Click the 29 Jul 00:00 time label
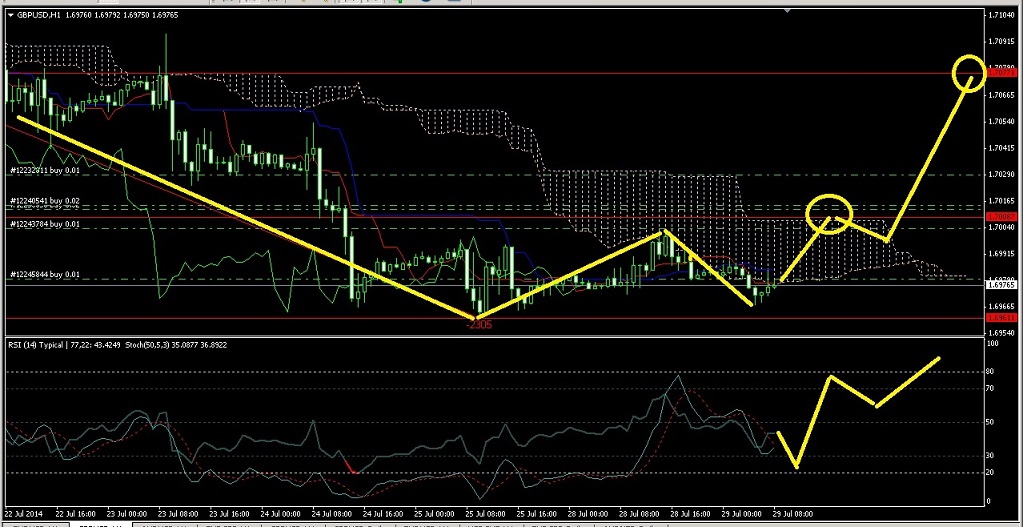Screen dimensions: 1023x527 [x=741, y=514]
